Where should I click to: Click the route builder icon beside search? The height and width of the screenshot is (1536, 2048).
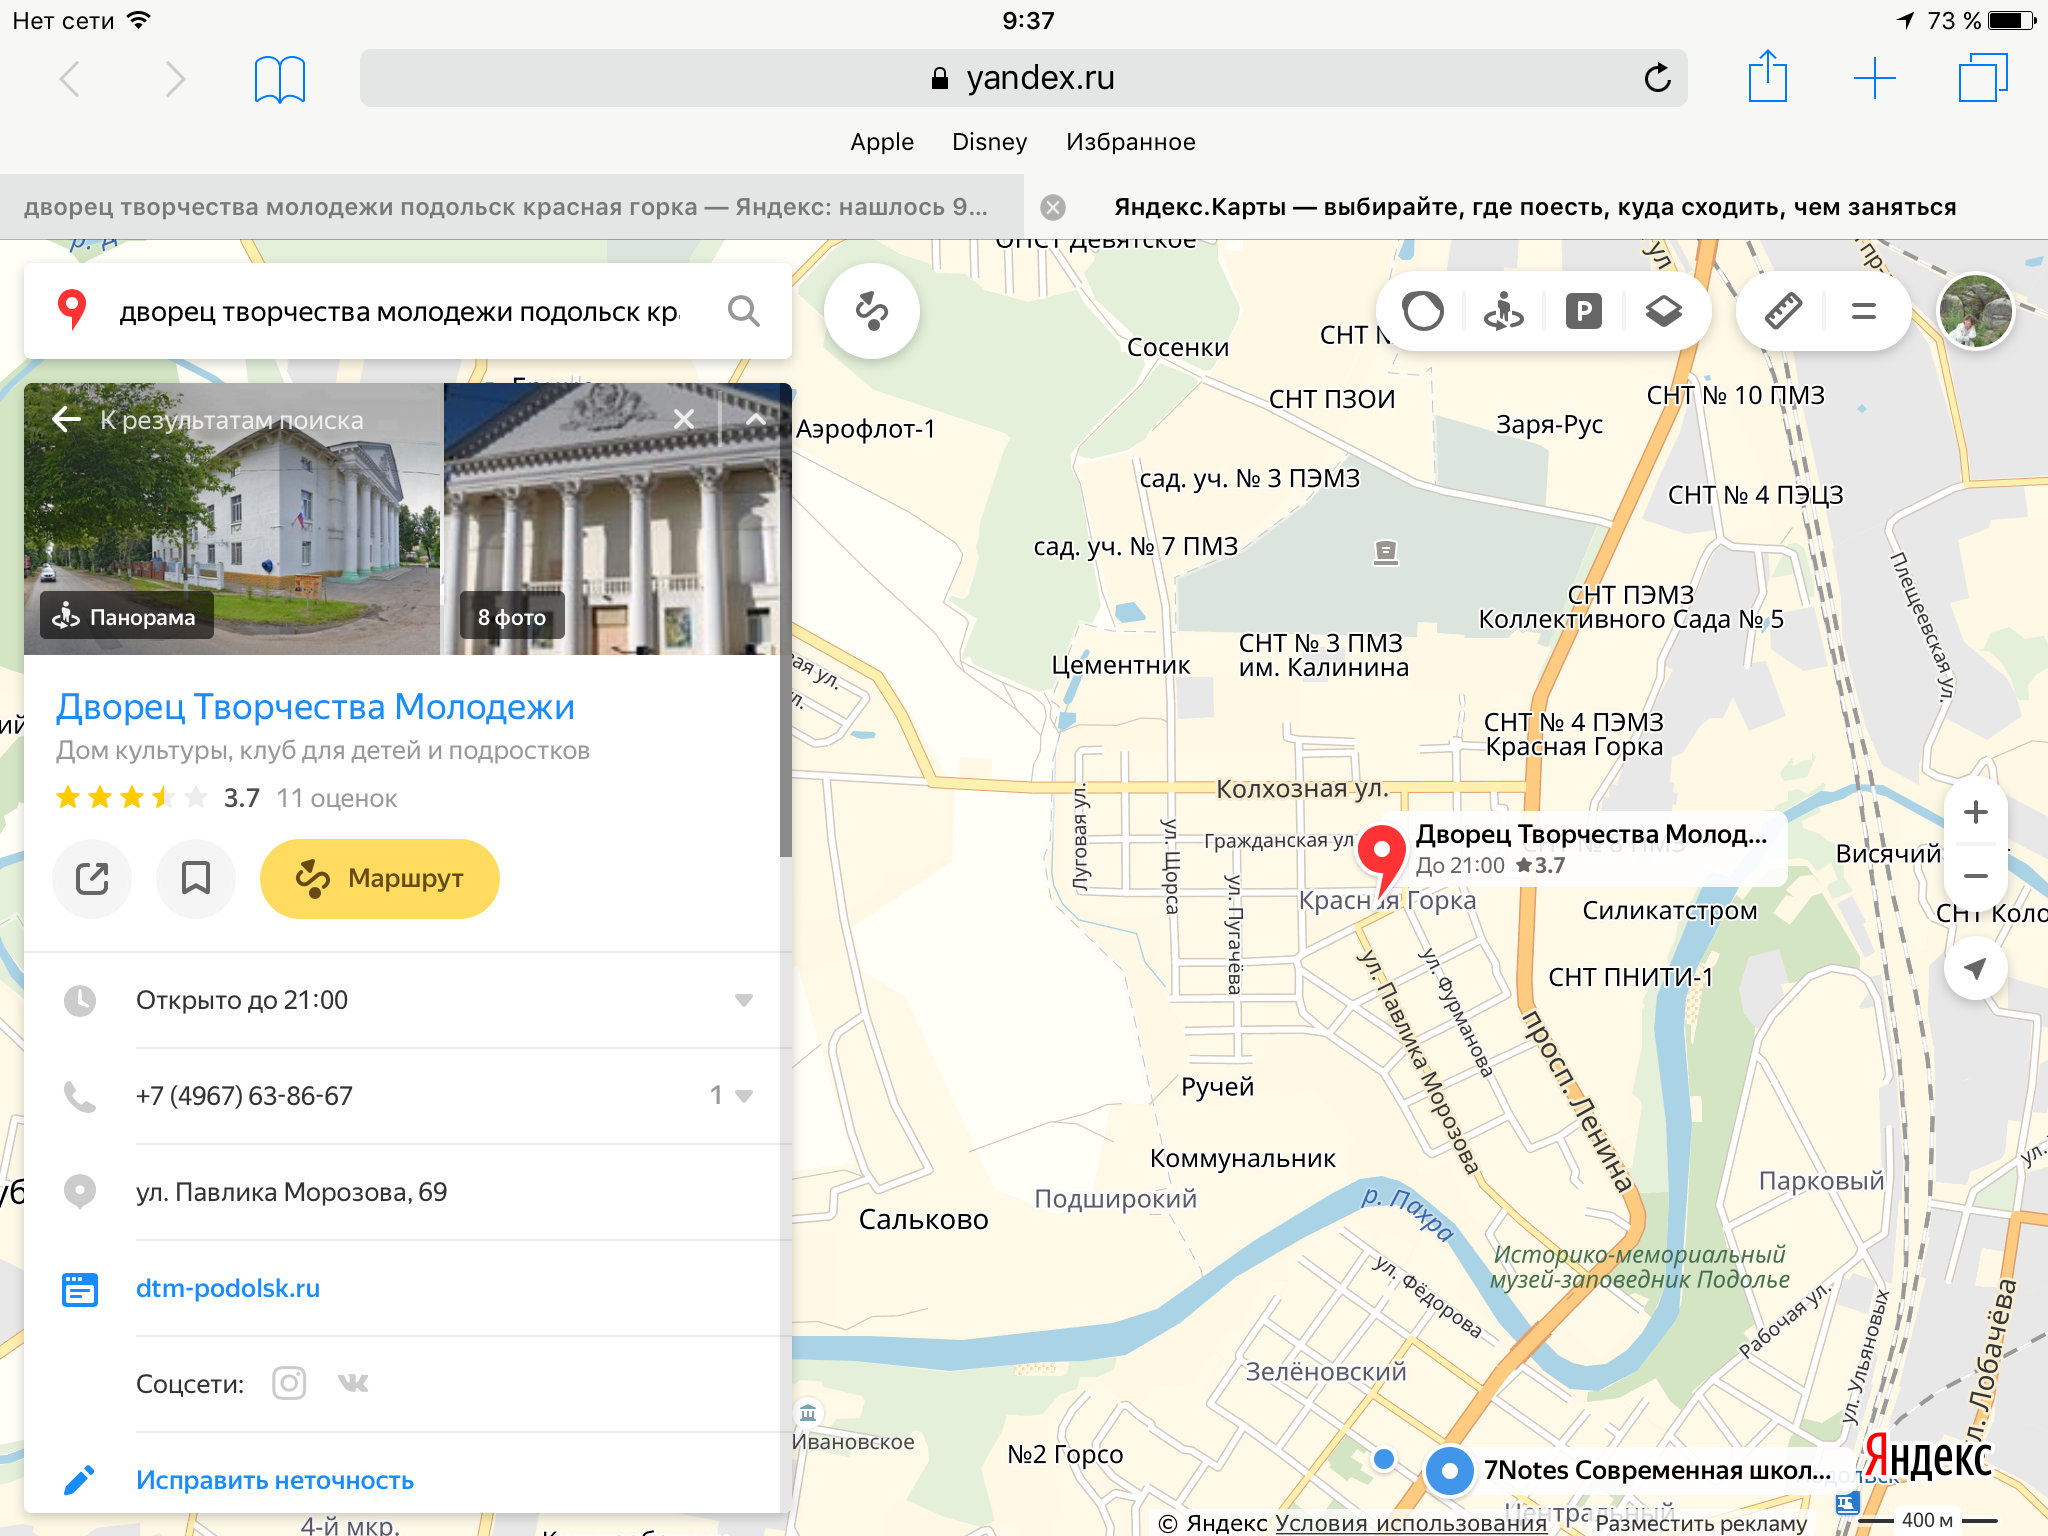click(x=871, y=311)
